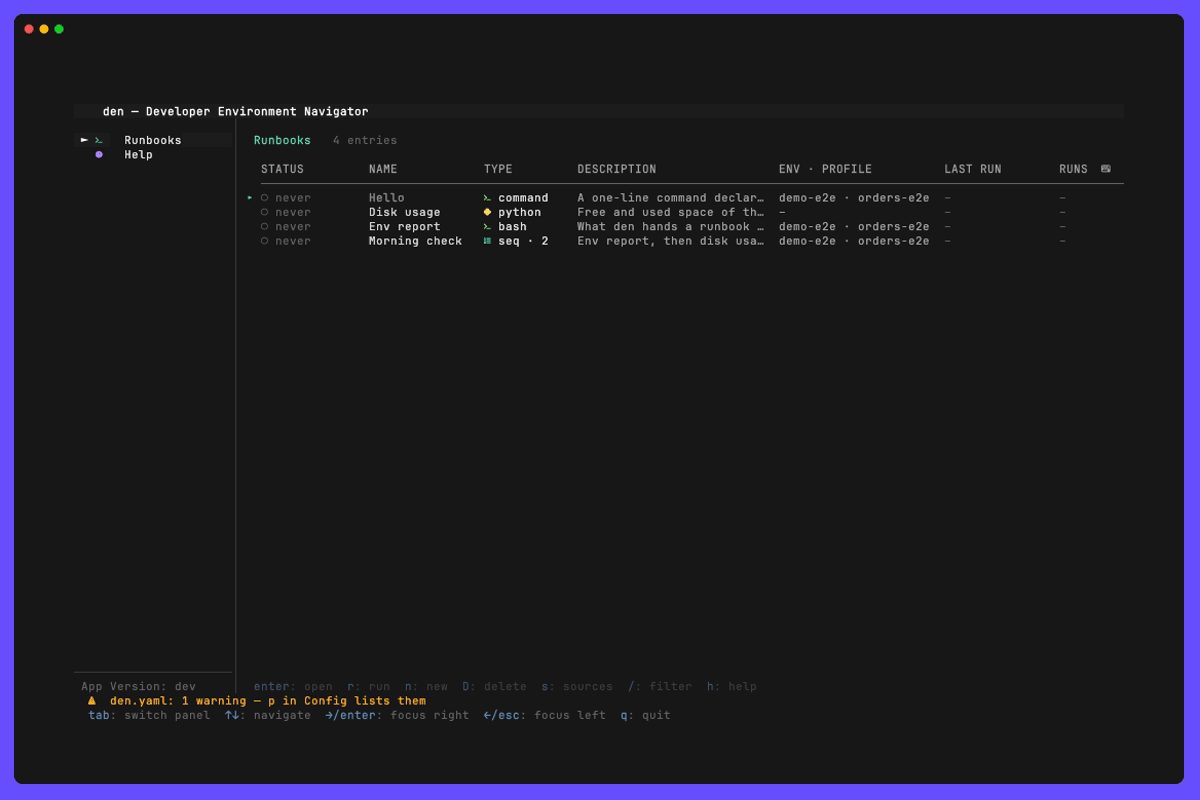Click the 'h: help' key hint
Viewport: 1200px width, 800px height.
732,687
